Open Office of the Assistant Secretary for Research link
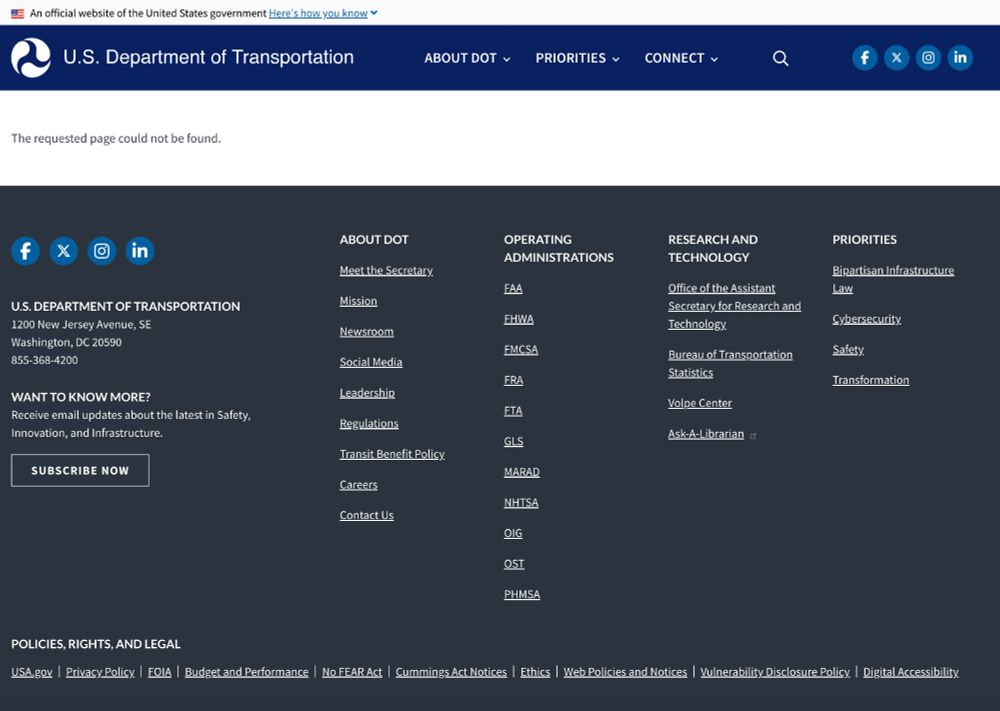 click(734, 306)
